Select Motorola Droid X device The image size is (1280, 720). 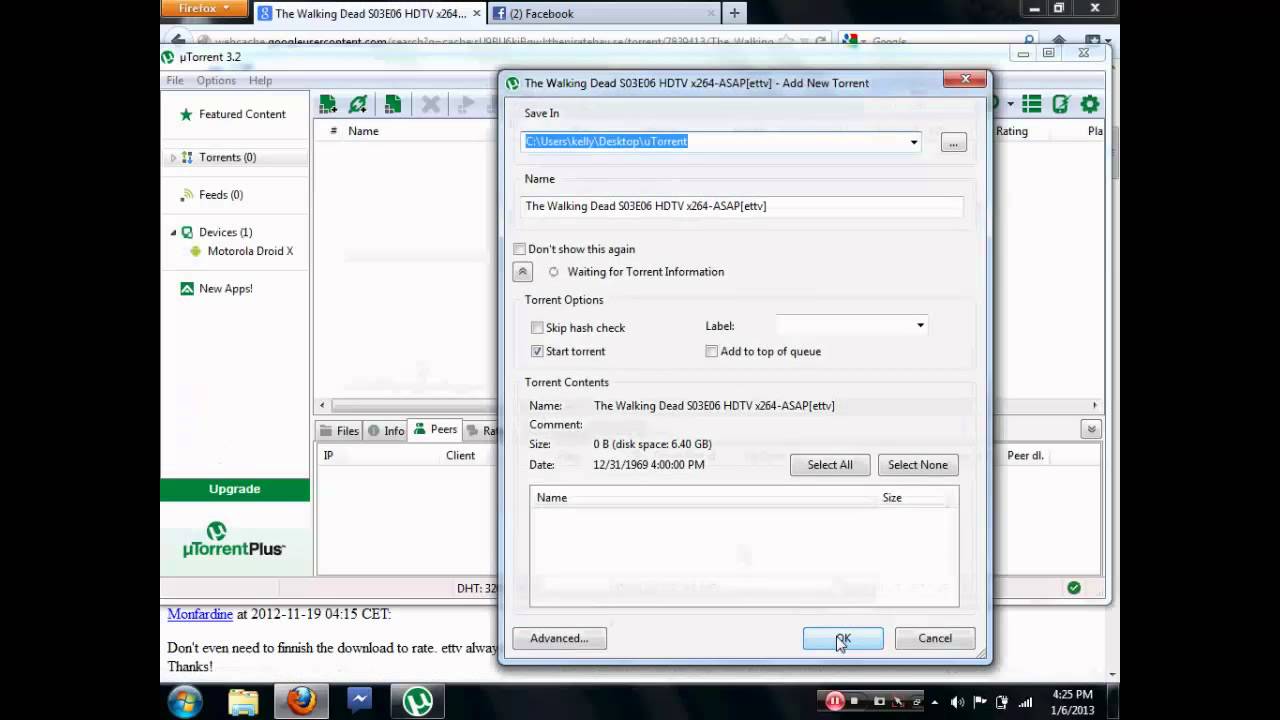[250, 251]
